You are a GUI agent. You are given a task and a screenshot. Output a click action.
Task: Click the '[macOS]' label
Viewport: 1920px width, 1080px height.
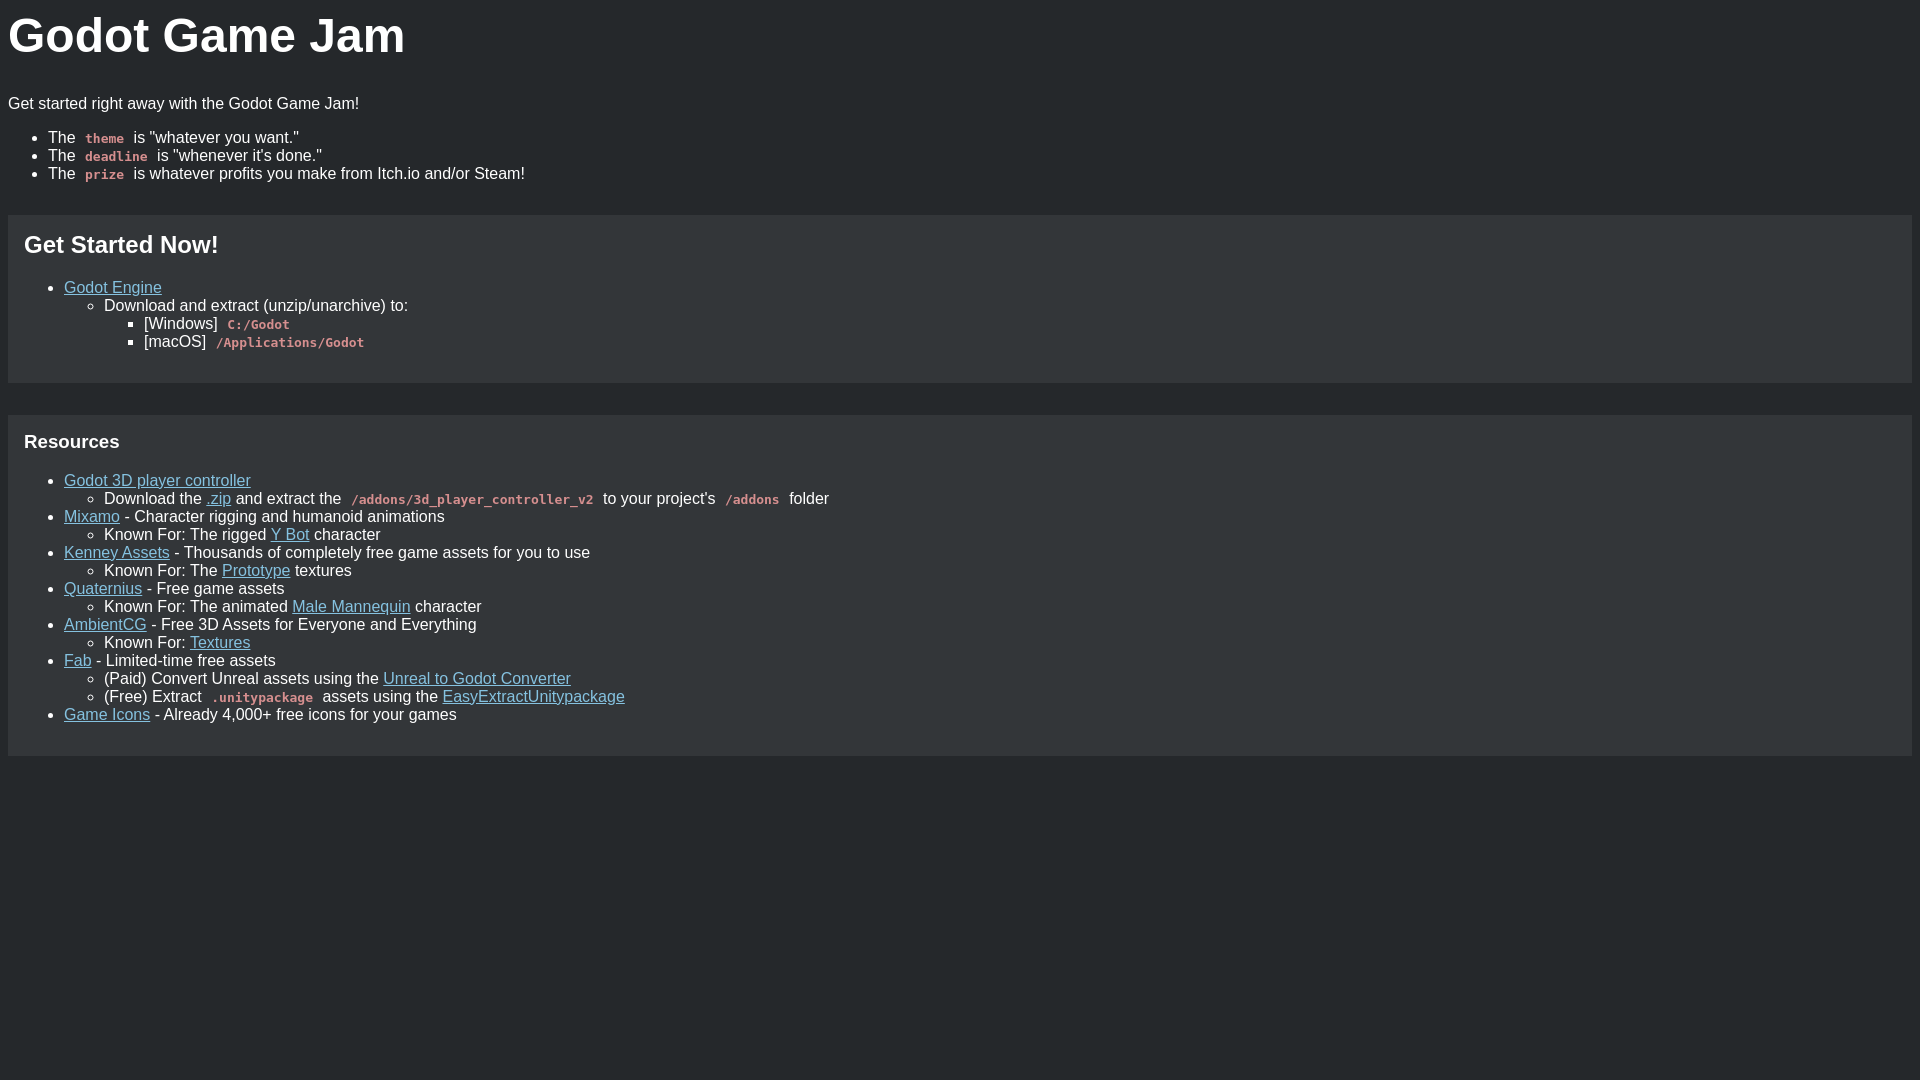click(175, 342)
